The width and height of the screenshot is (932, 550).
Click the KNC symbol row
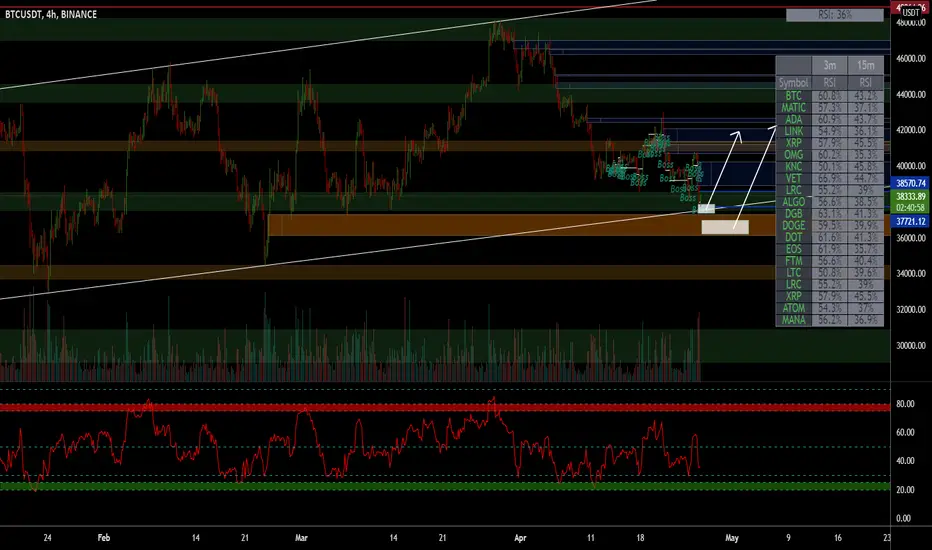tap(794, 166)
